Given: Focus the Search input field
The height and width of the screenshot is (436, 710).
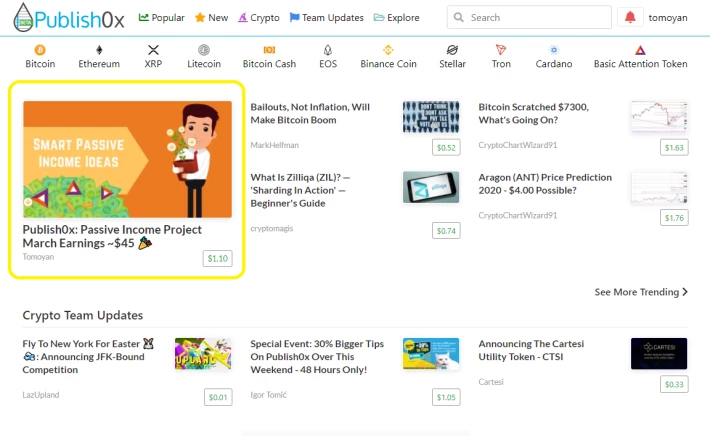Looking at the screenshot, I should point(529,17).
